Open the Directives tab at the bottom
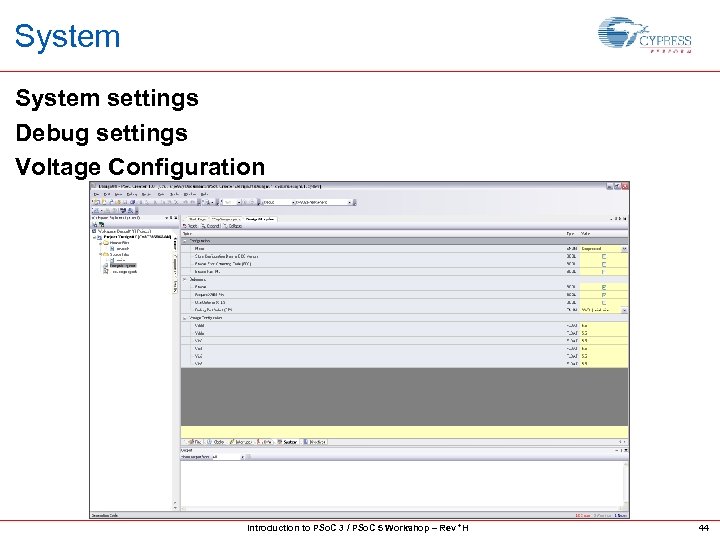The image size is (720, 540). click(x=315, y=442)
